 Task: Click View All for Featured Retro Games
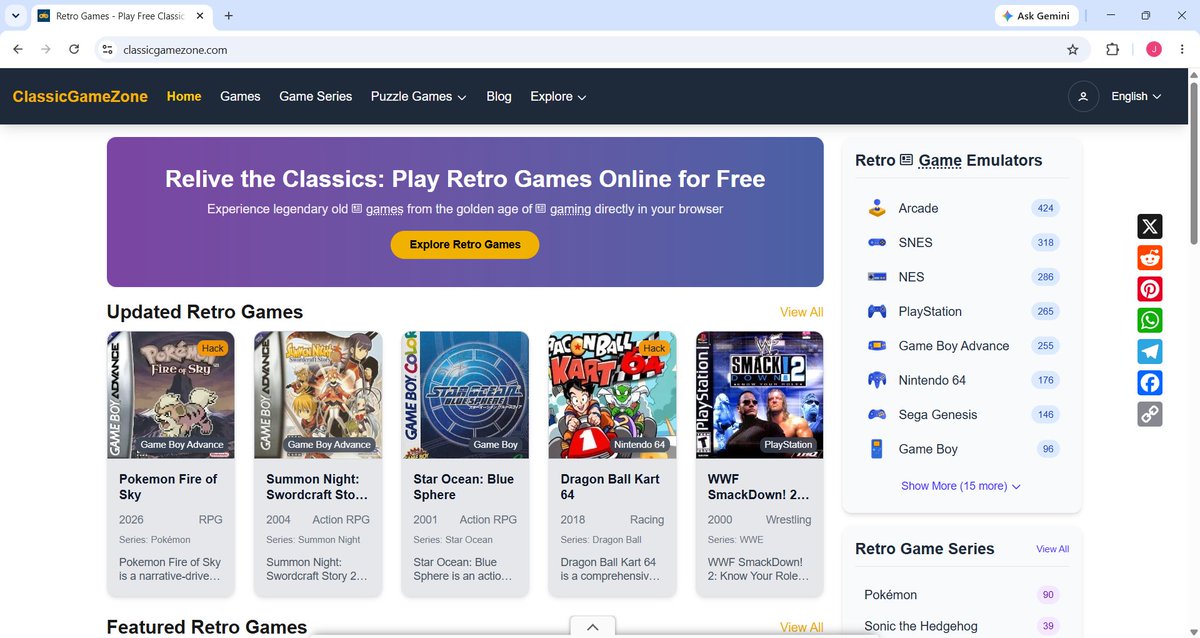point(801,627)
